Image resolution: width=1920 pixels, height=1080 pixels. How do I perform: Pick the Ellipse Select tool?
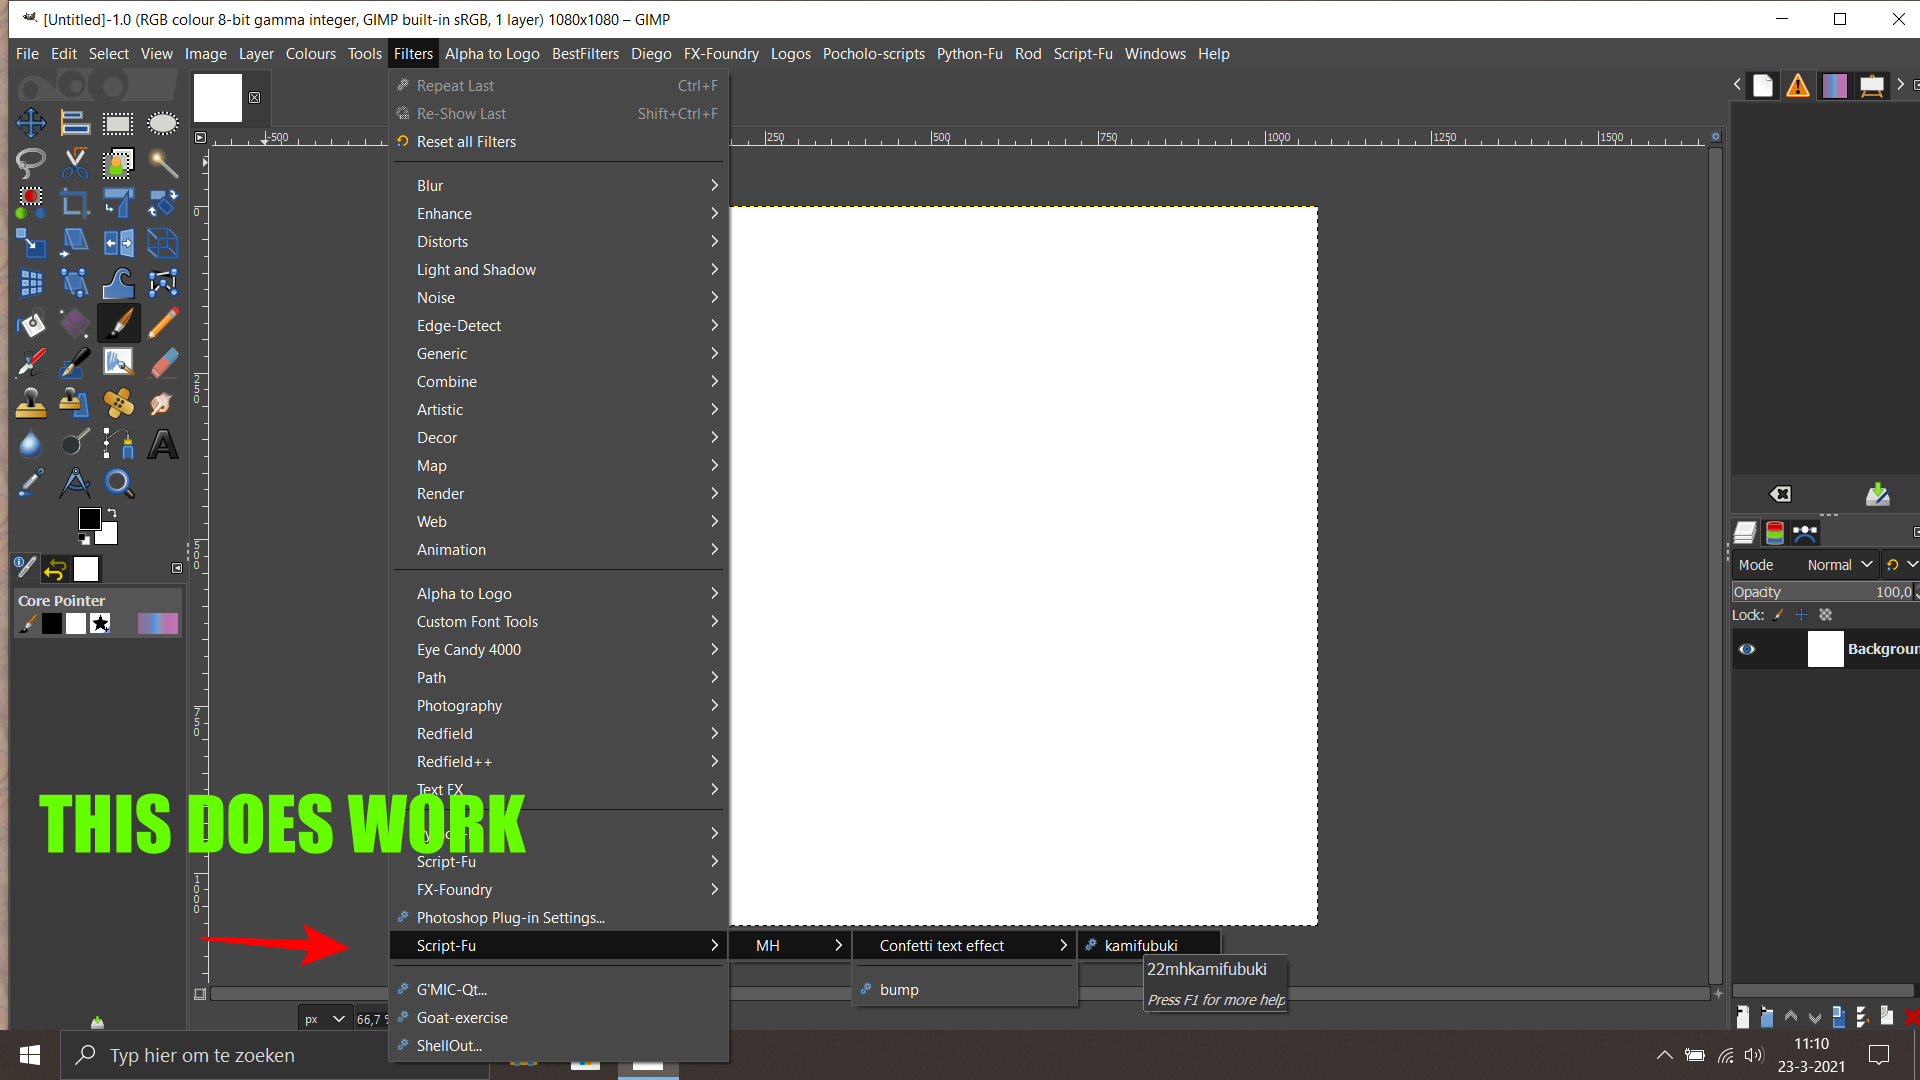pyautogui.click(x=162, y=123)
